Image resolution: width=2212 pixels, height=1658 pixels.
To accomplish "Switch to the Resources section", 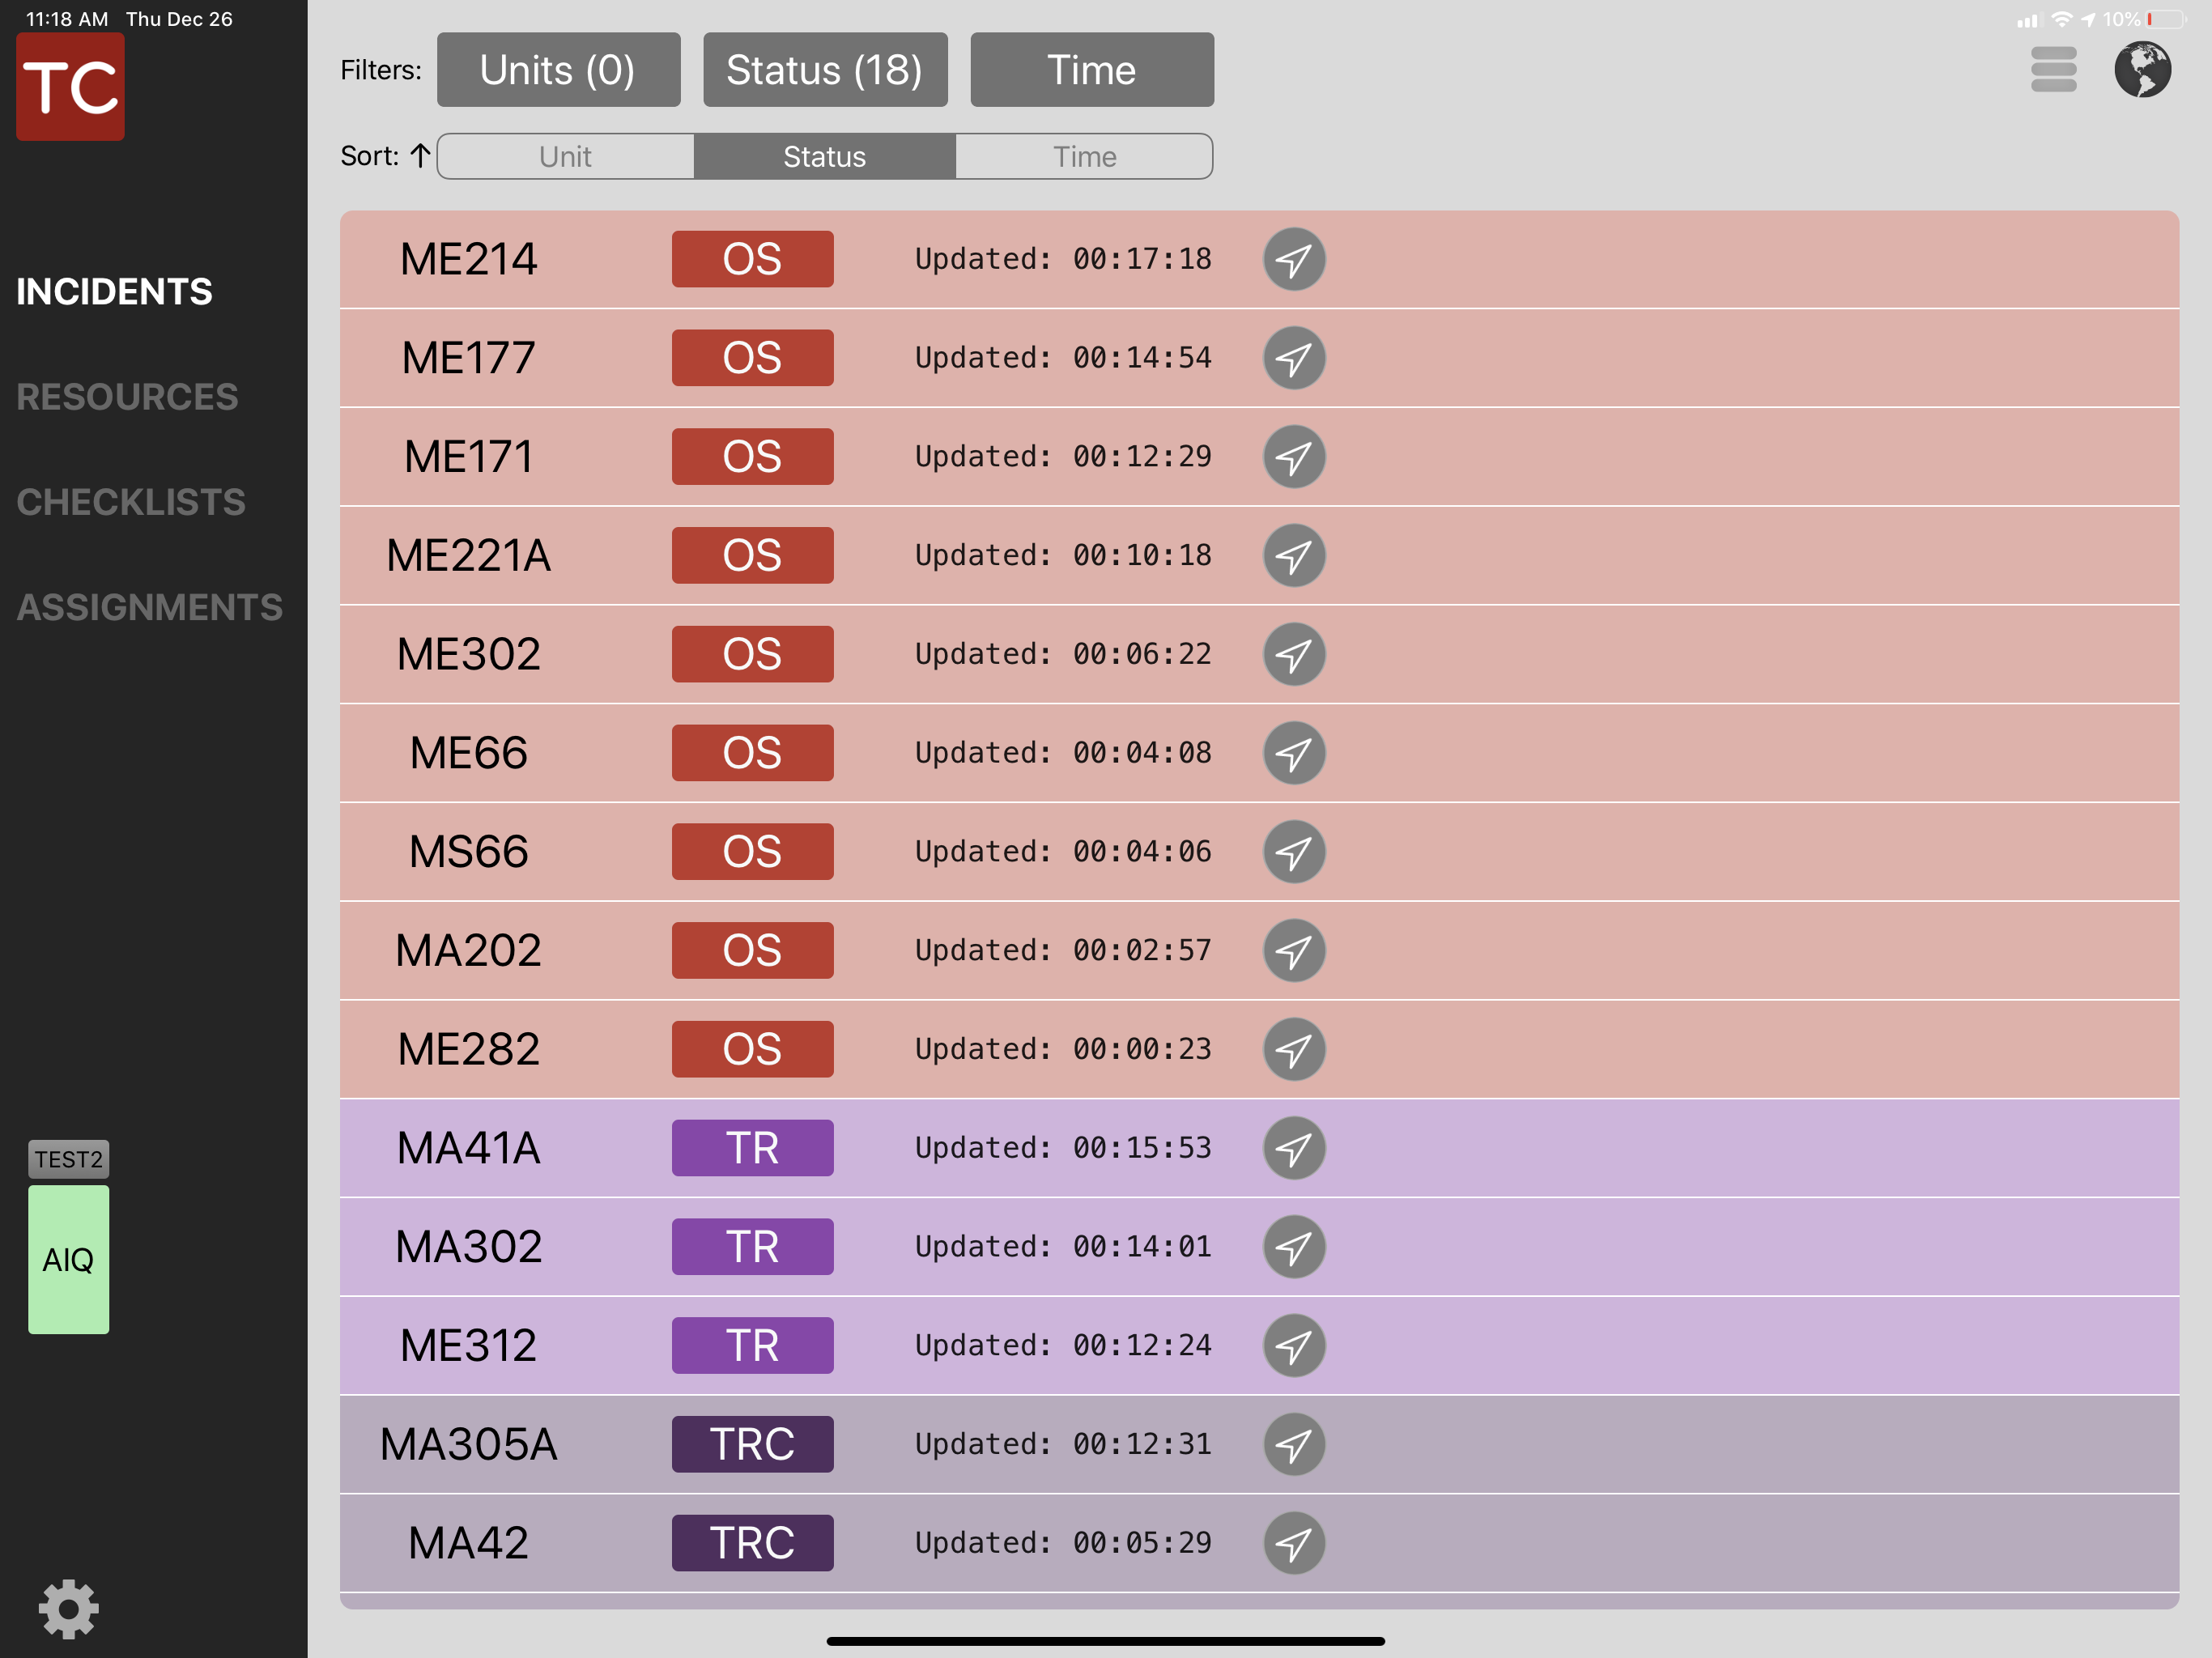I will pyautogui.click(x=127, y=397).
